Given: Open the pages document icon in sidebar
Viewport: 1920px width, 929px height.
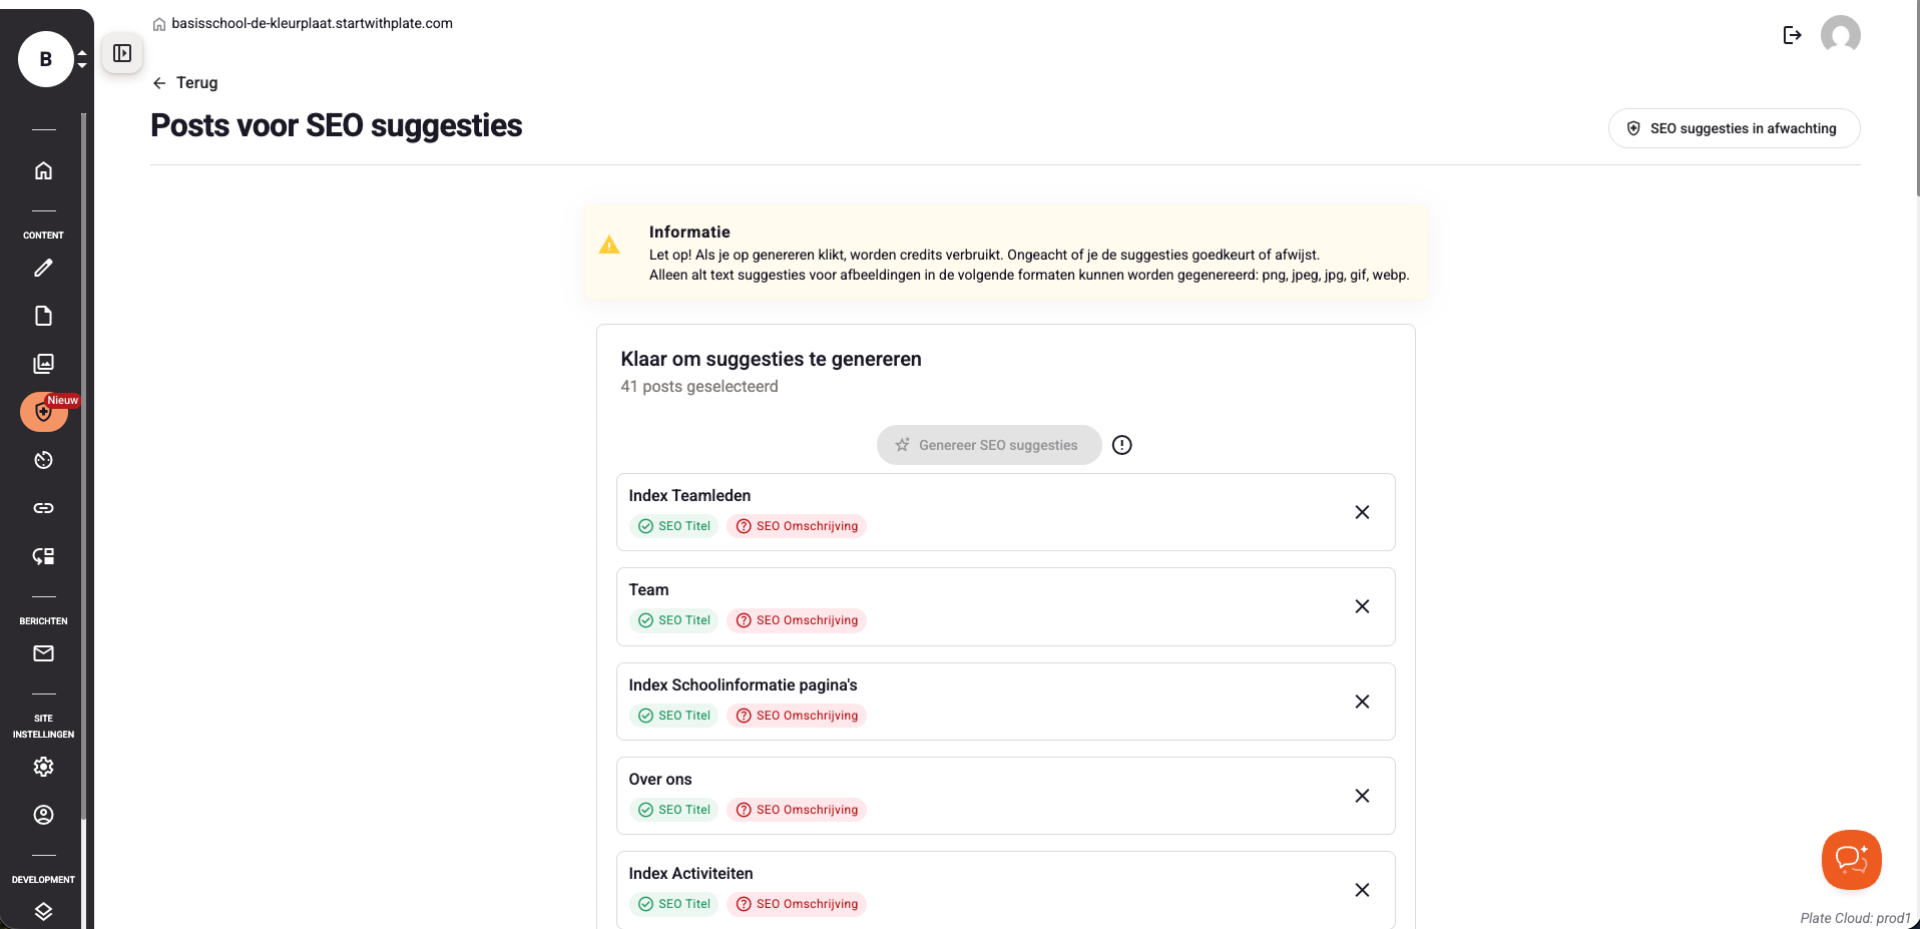Looking at the screenshot, I should [x=43, y=316].
